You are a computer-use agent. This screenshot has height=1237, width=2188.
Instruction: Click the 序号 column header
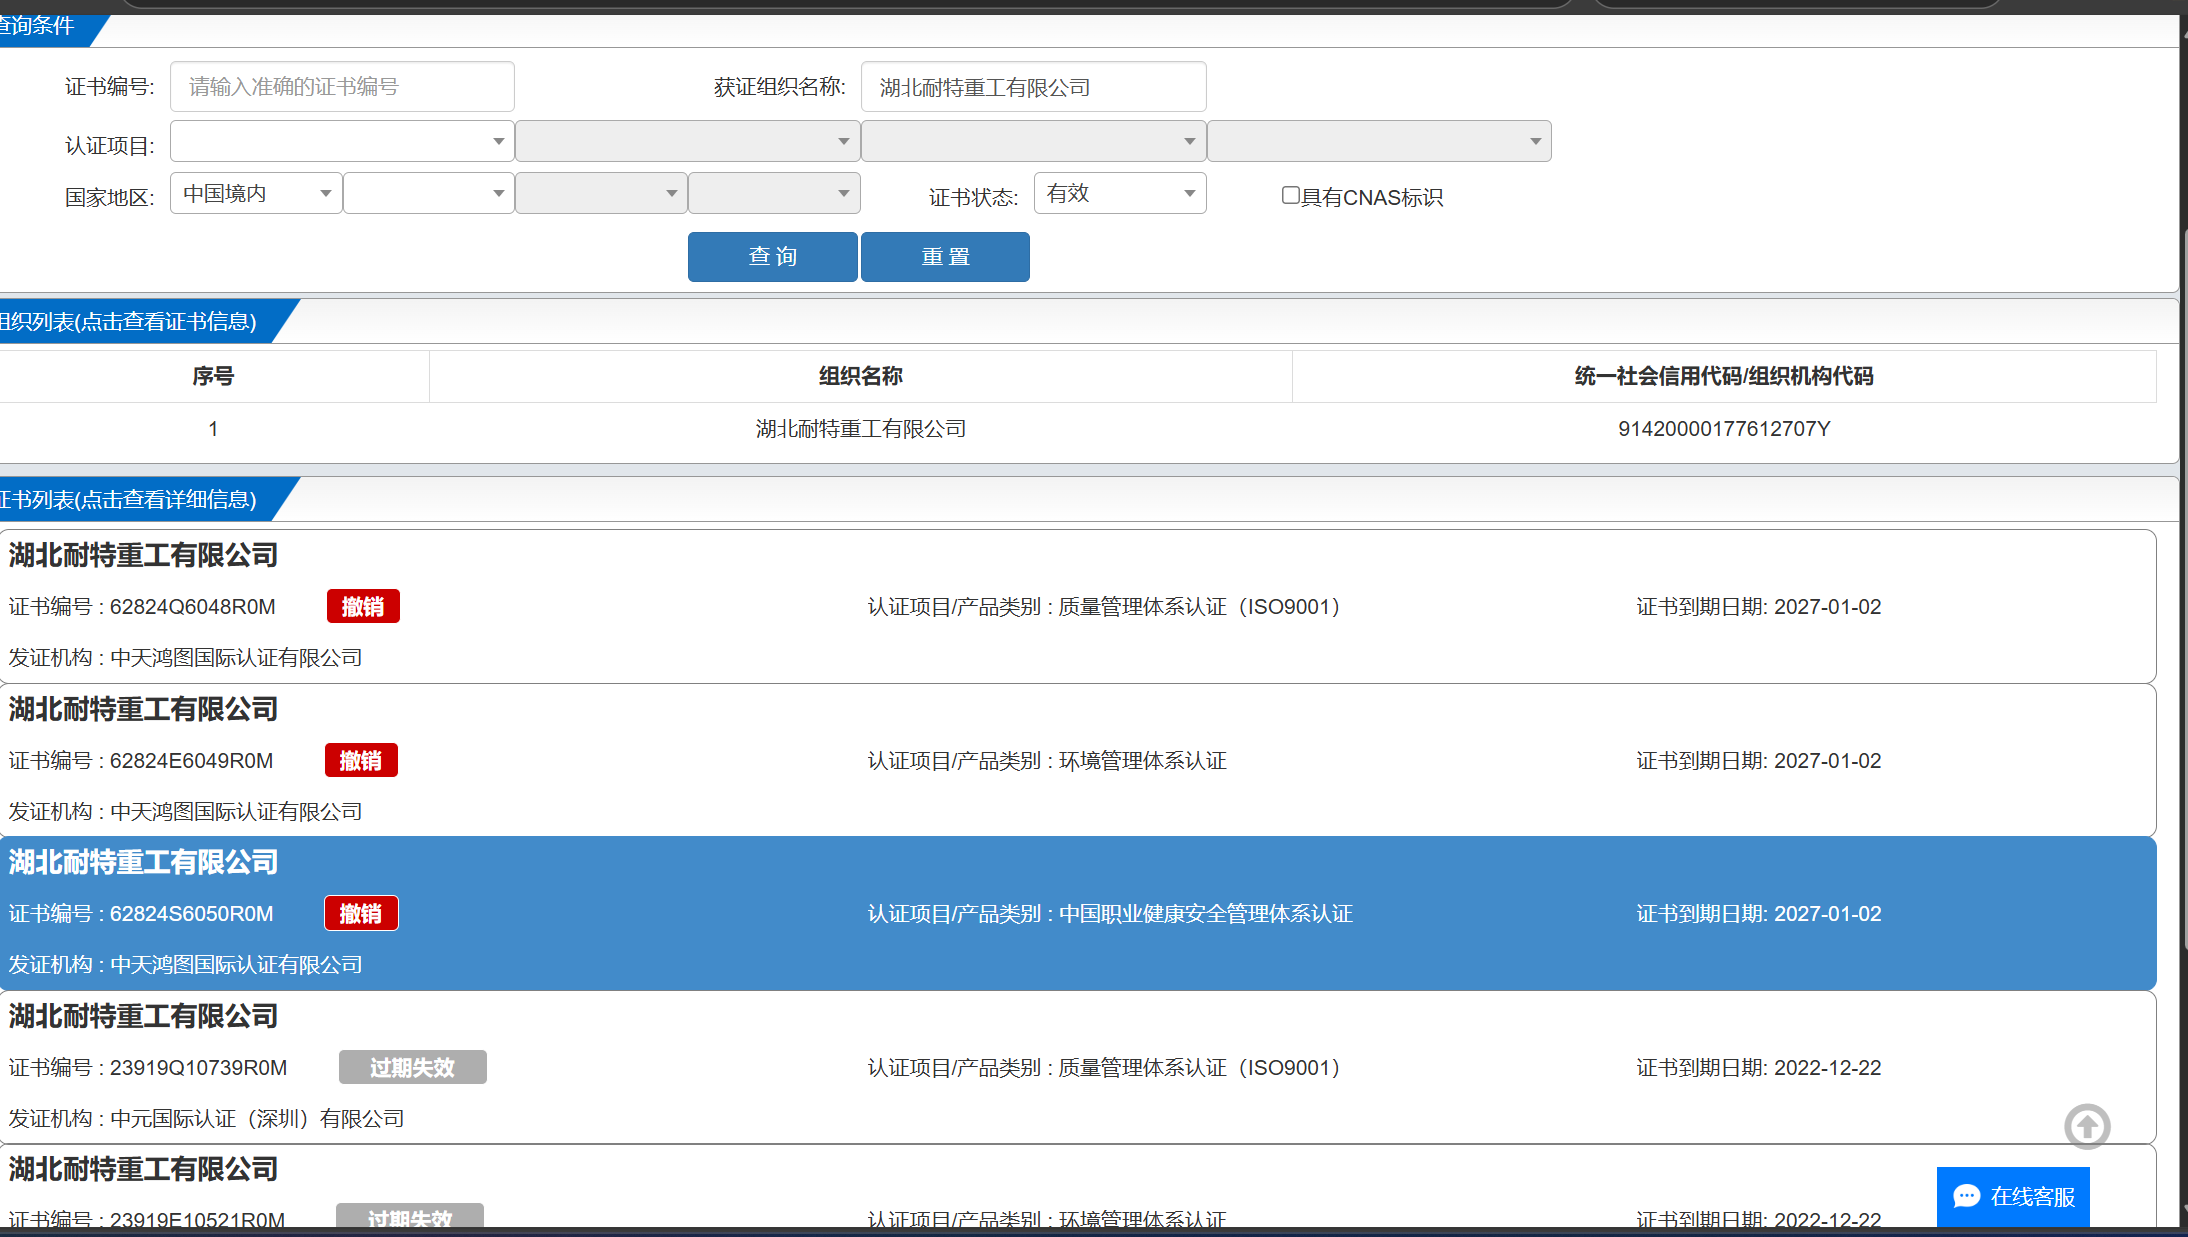213,376
